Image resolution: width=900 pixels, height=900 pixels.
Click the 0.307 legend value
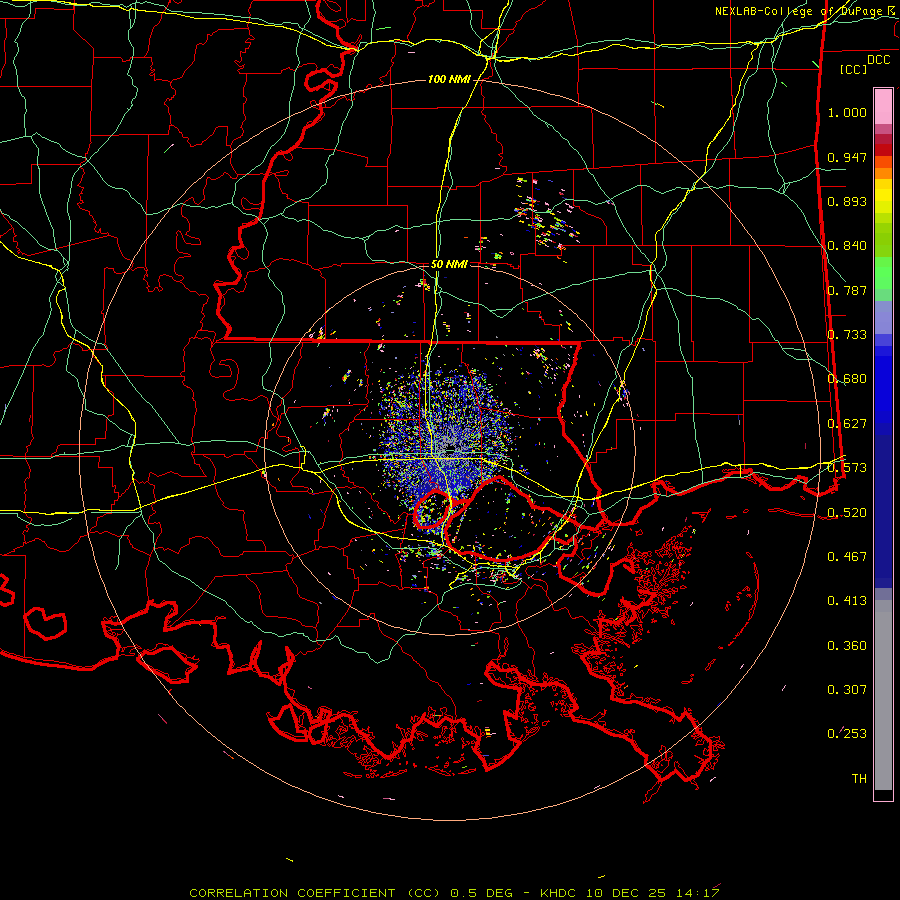coord(847,690)
